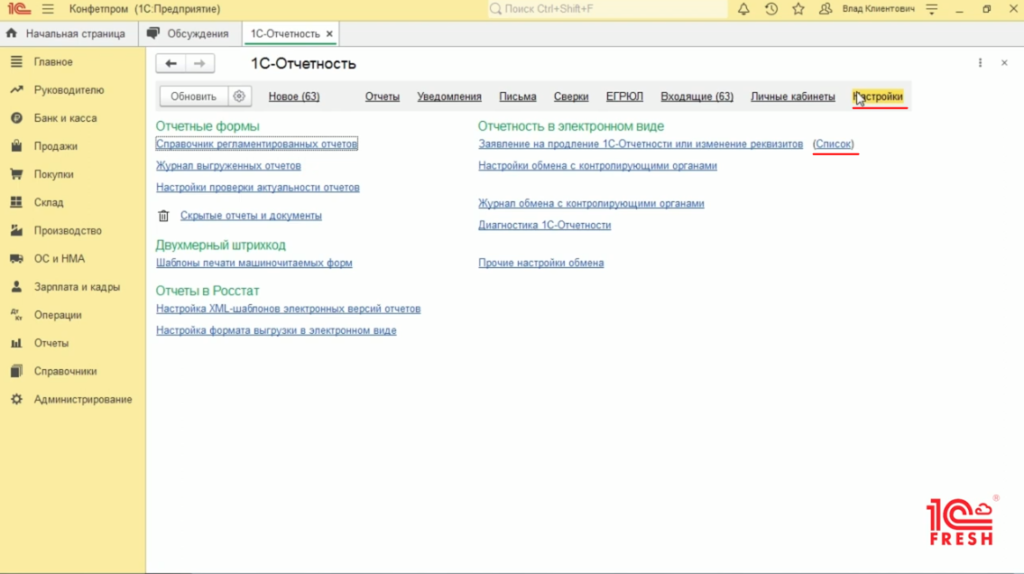Click the Влад Клиентович user name
This screenshot has height=574, width=1024.
coord(878,9)
